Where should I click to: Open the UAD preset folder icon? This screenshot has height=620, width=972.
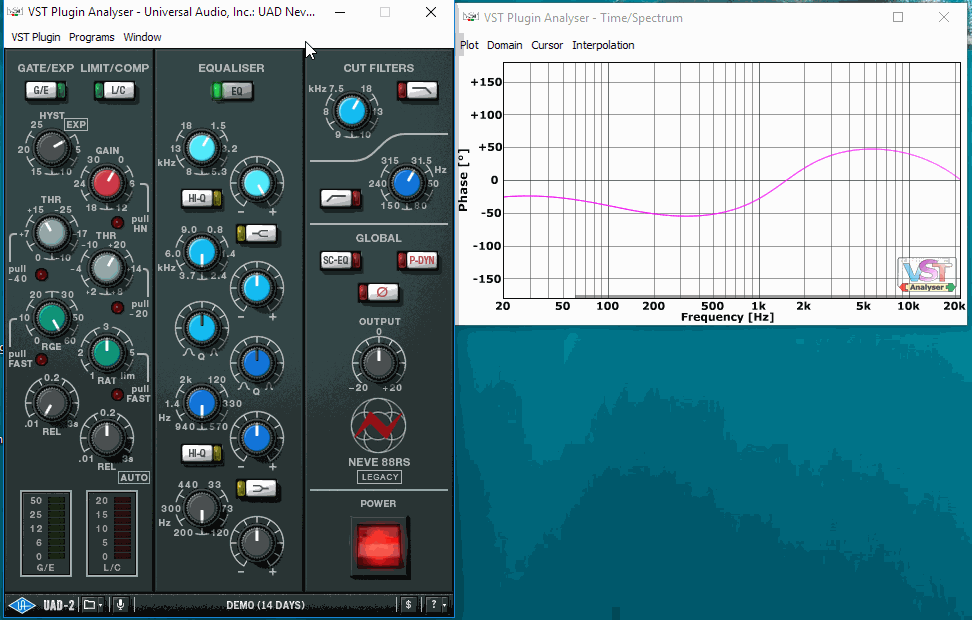pos(90,605)
